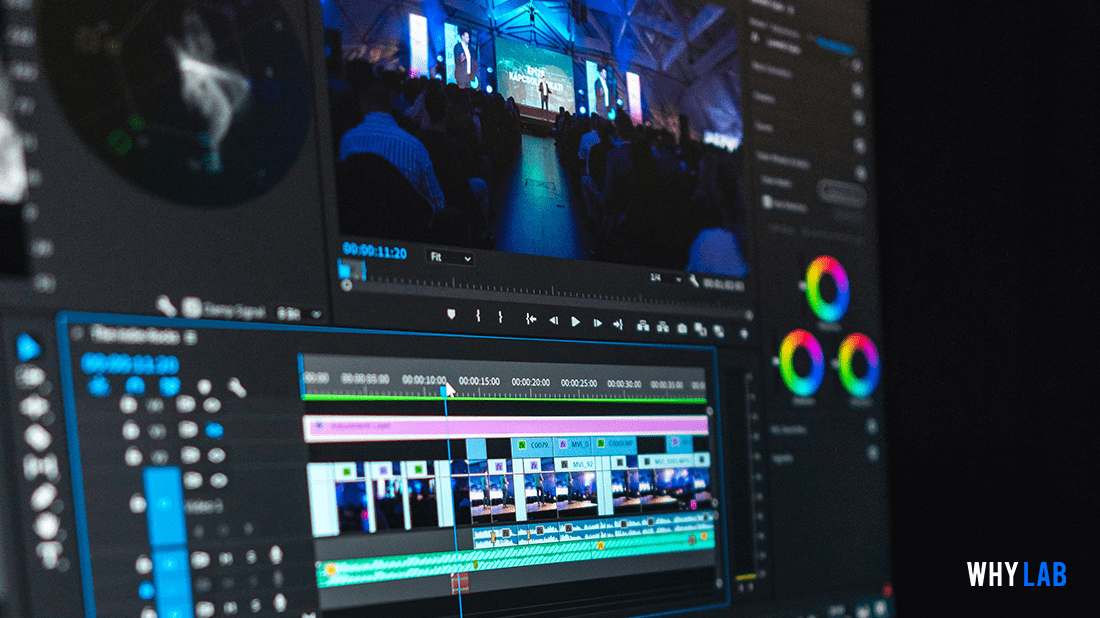Image resolution: width=1100 pixels, height=618 pixels.
Task: Step forward one frame
Action: point(597,322)
